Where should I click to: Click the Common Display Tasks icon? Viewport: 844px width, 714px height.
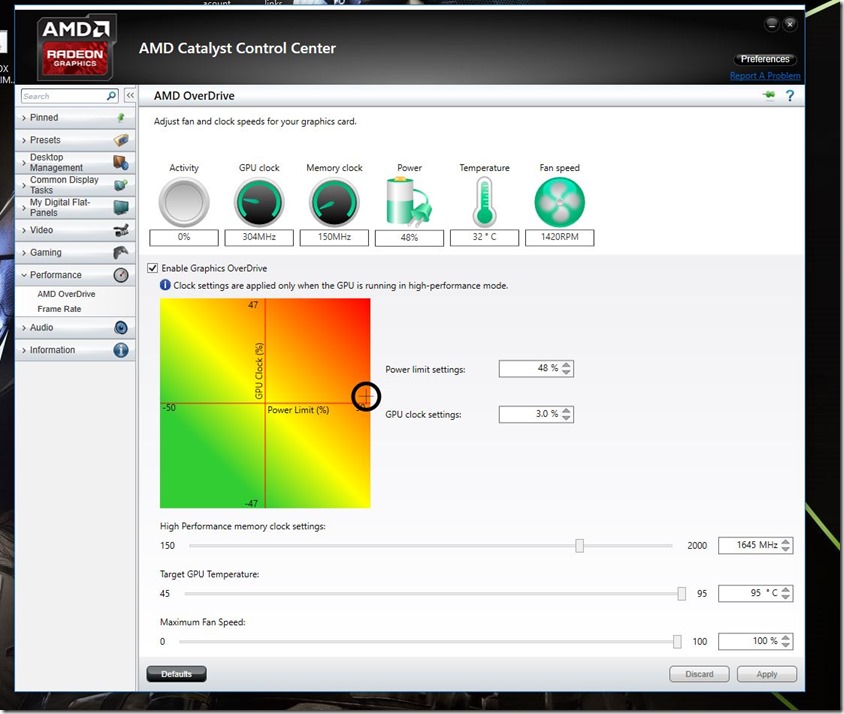121,185
